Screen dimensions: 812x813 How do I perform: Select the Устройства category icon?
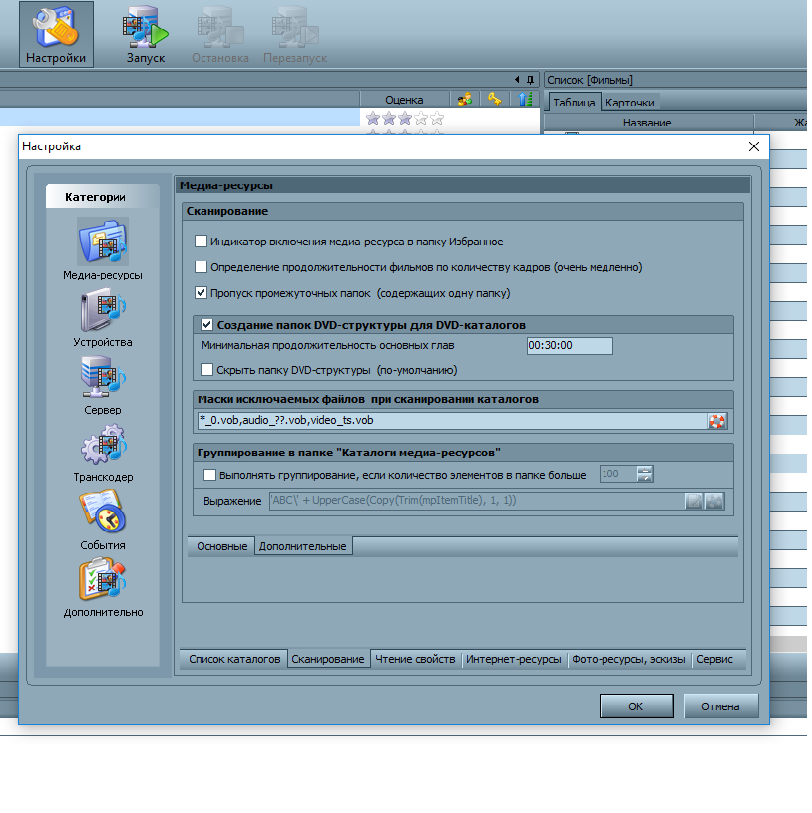click(103, 311)
